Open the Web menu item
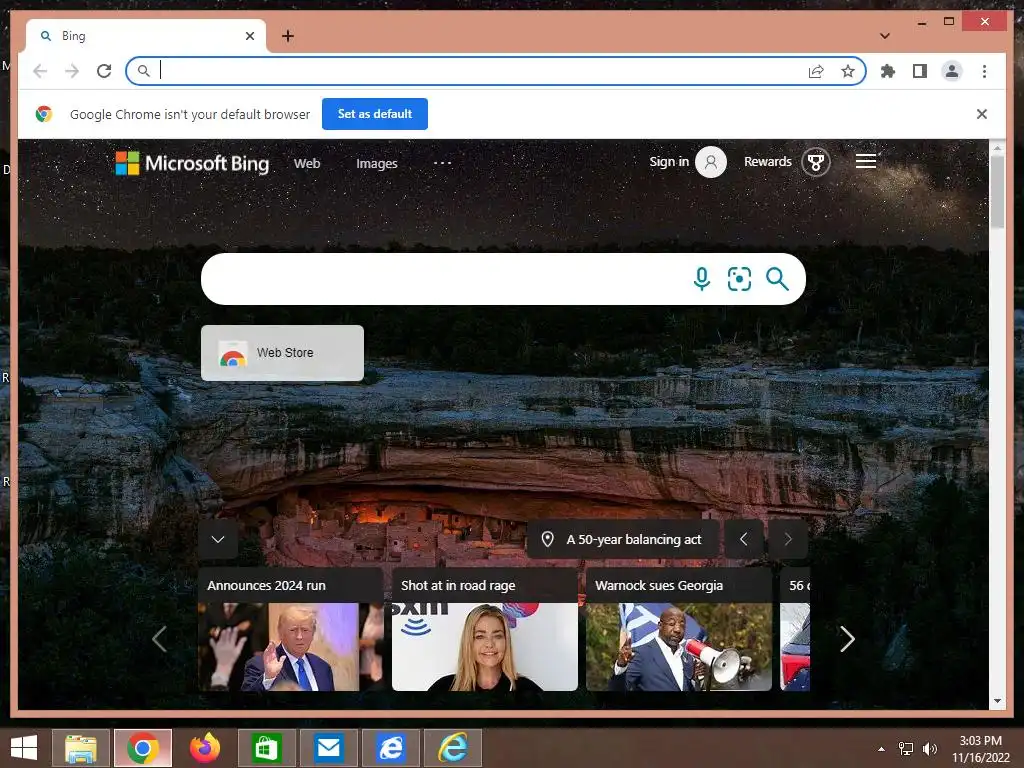This screenshot has width=1024, height=768. tap(307, 163)
